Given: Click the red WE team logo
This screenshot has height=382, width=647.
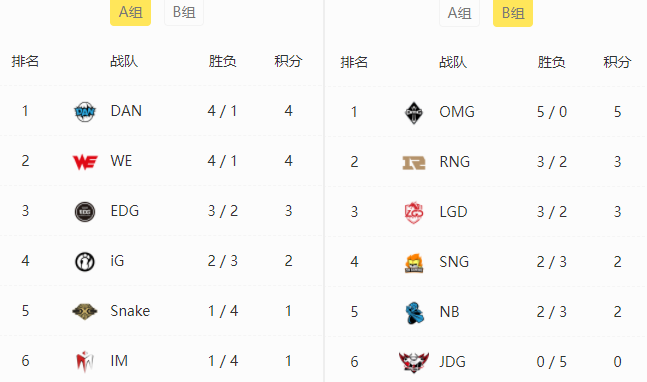Looking at the screenshot, I should [85, 162].
